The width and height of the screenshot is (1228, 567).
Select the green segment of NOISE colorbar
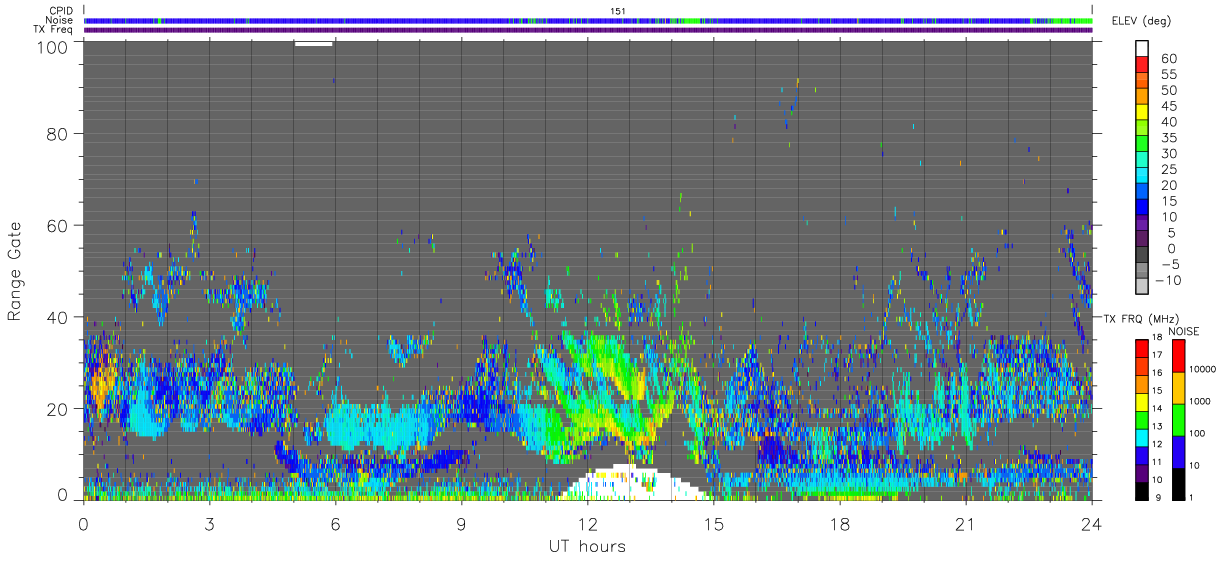(x=1177, y=419)
